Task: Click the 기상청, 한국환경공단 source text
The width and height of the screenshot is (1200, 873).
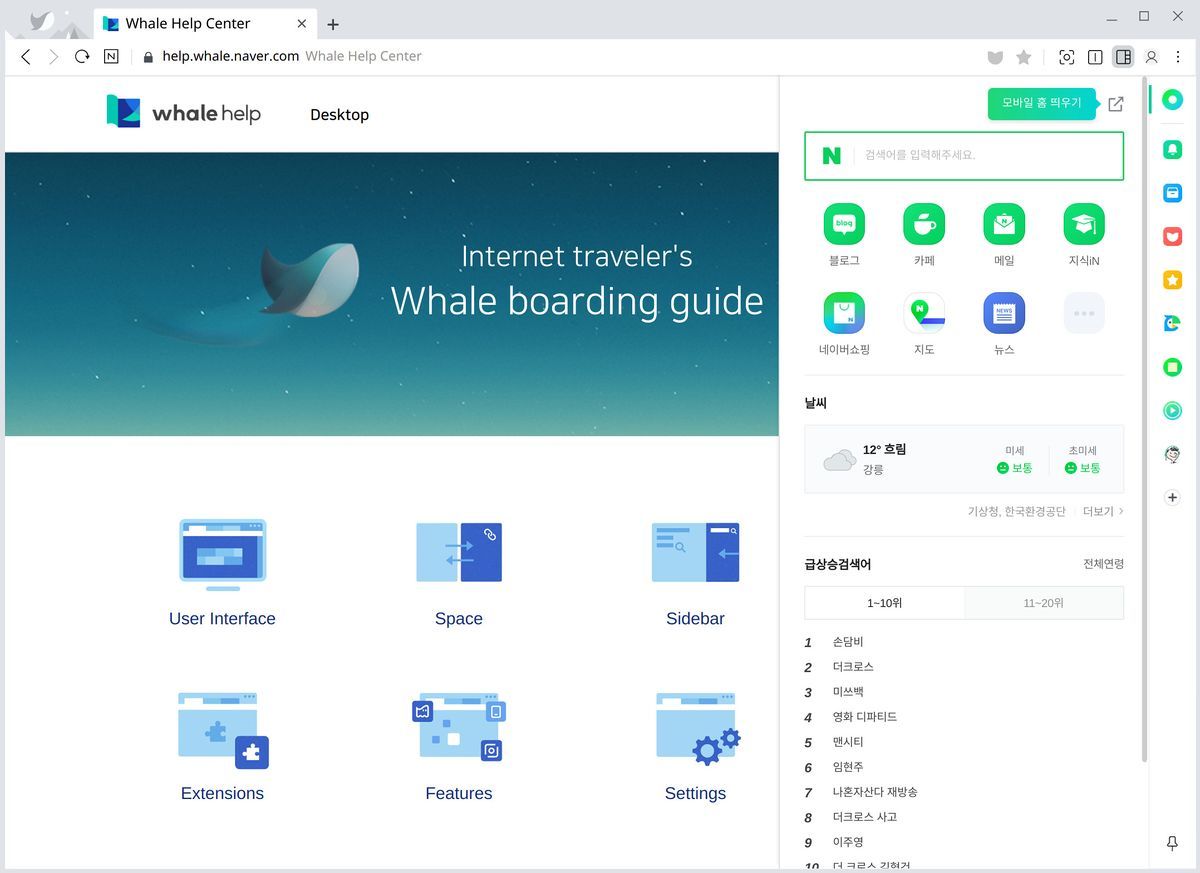Action: tap(1016, 512)
